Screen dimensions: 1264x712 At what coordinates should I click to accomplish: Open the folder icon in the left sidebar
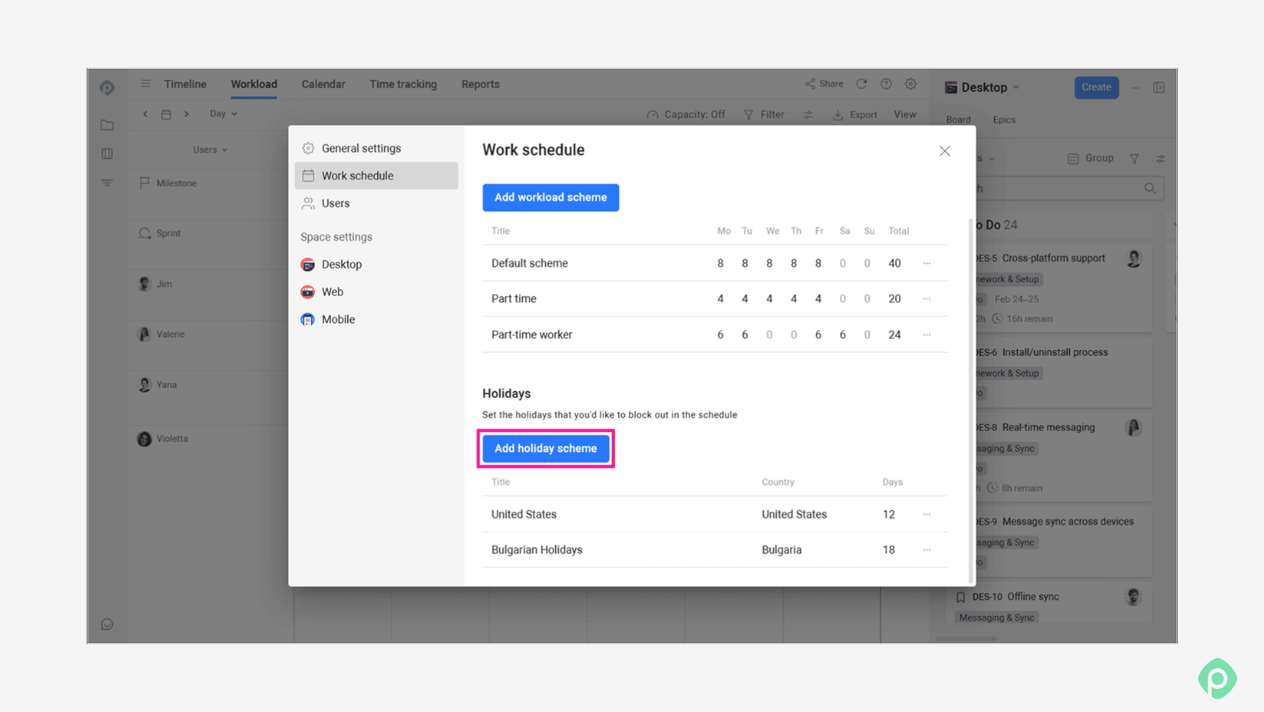point(107,125)
